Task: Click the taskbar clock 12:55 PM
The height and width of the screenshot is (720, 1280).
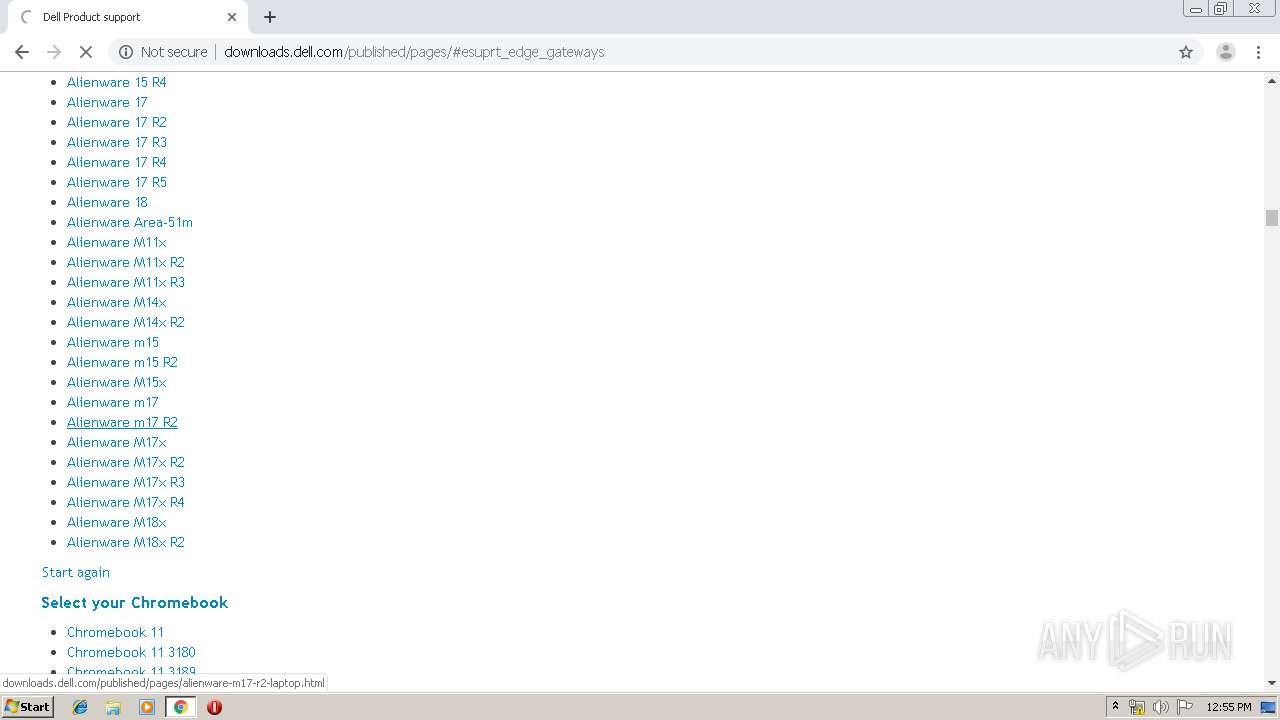Action: (1229, 707)
